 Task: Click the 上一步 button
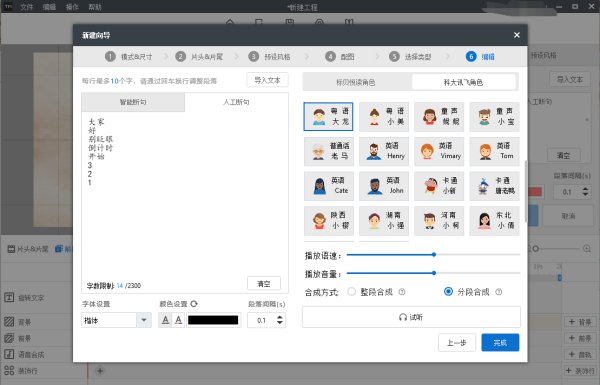[457, 343]
